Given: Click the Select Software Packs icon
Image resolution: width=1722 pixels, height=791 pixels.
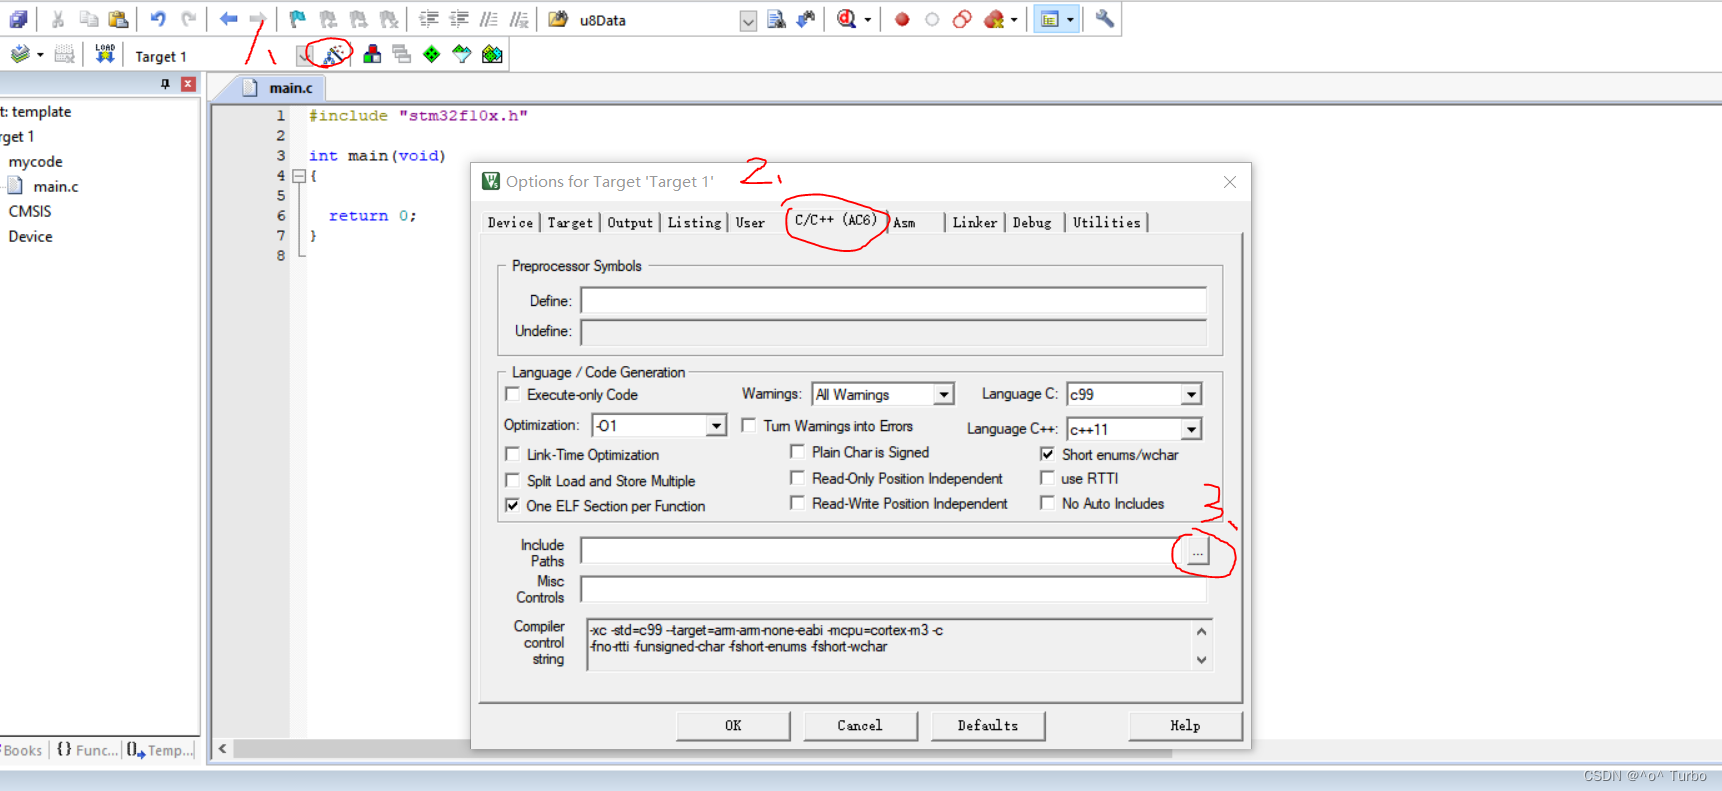Looking at the screenshot, I should point(462,54).
